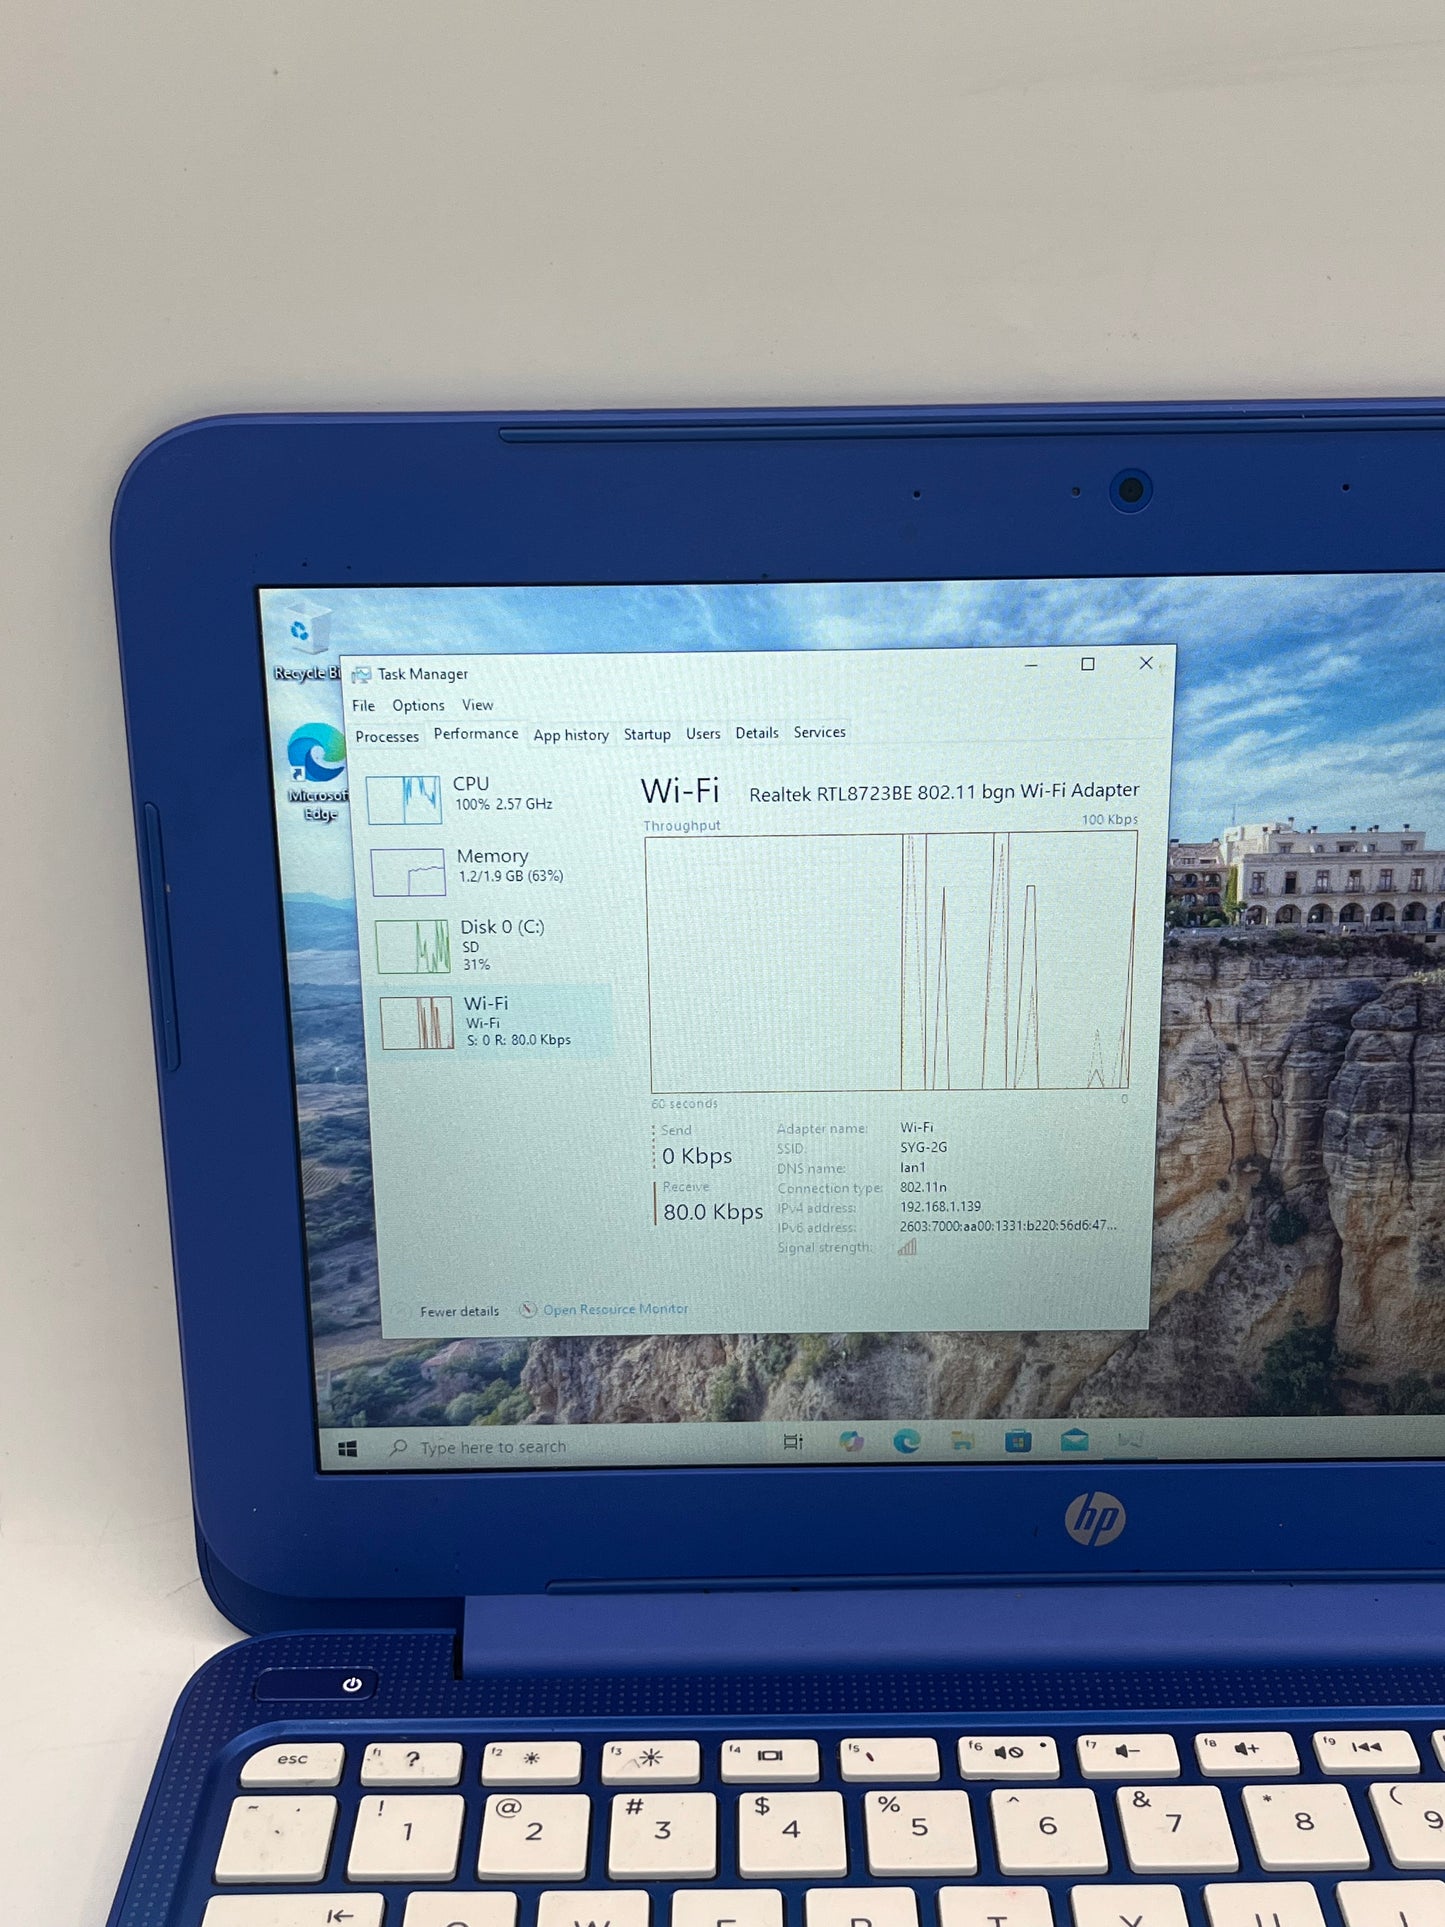Open the Windows Start menu
This screenshot has width=1445, height=1927.
coord(348,1448)
